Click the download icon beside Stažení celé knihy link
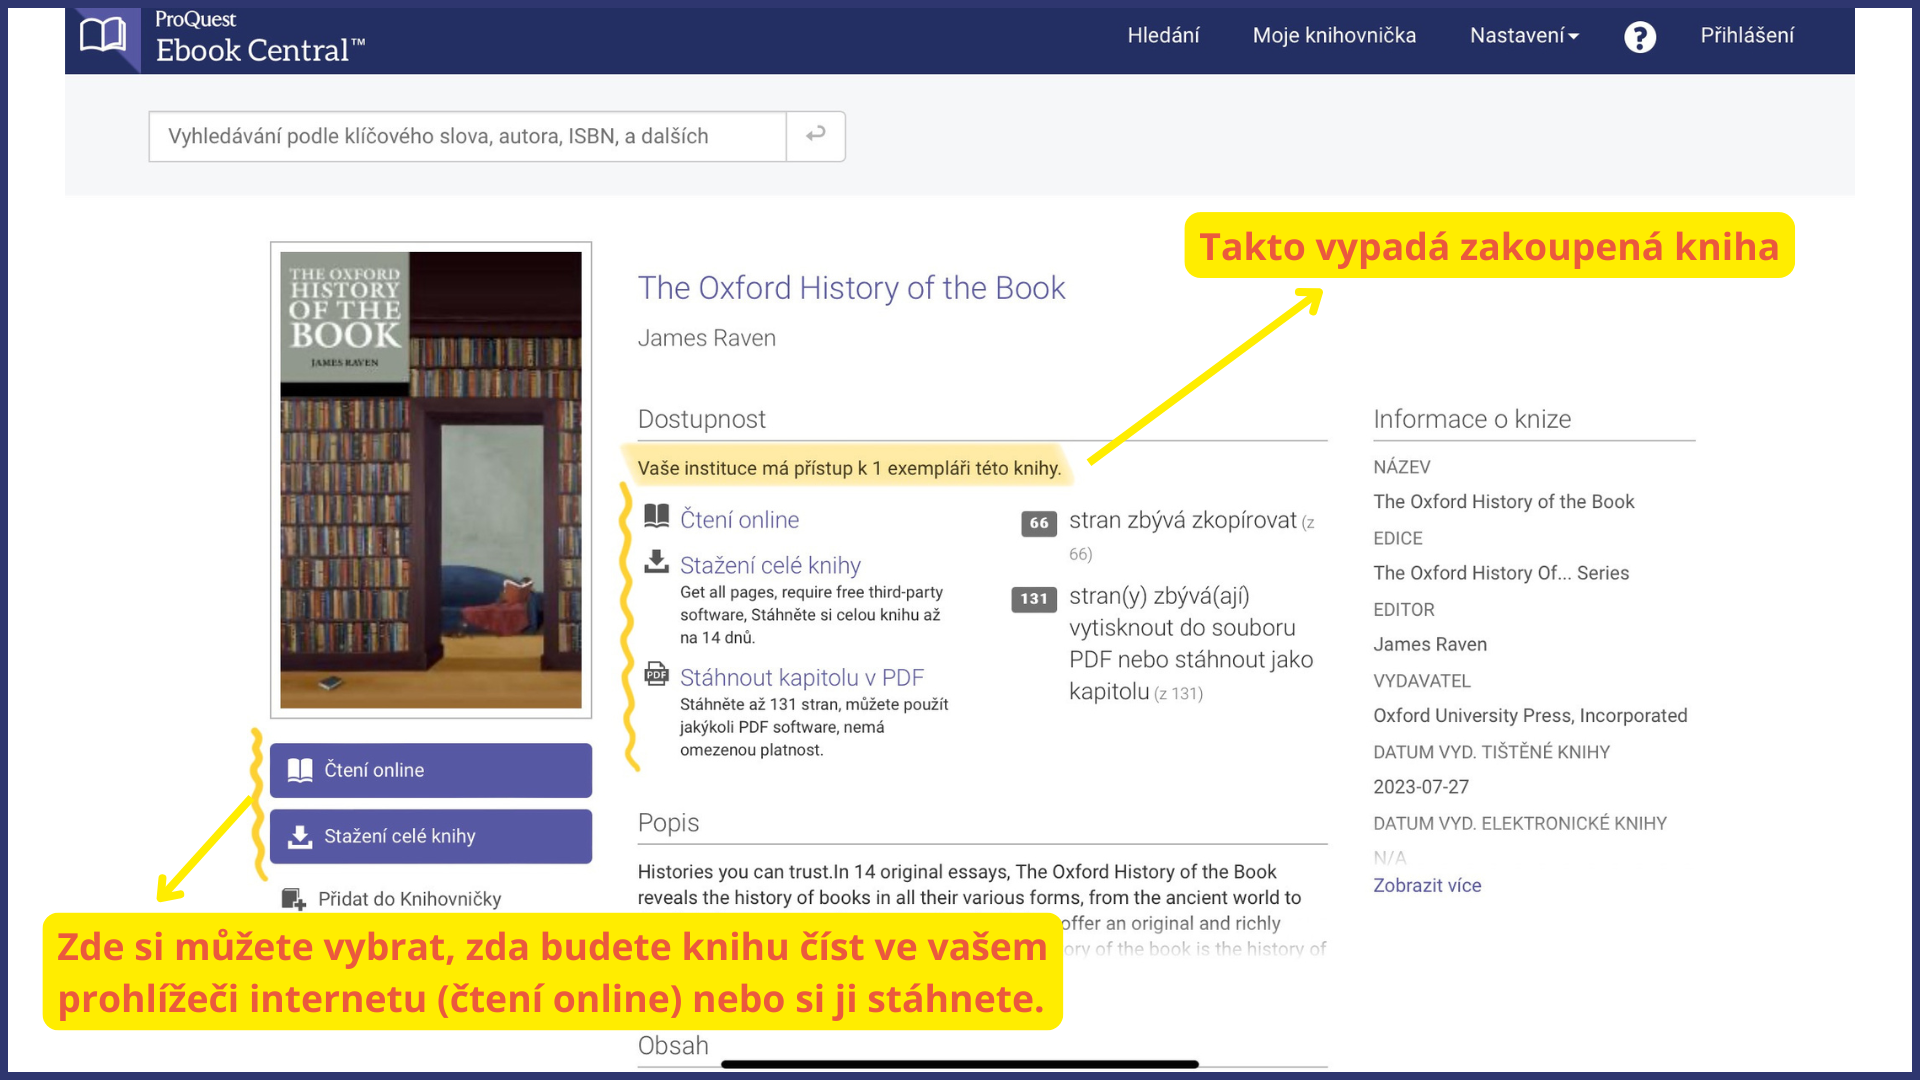1920x1080 pixels. click(657, 561)
